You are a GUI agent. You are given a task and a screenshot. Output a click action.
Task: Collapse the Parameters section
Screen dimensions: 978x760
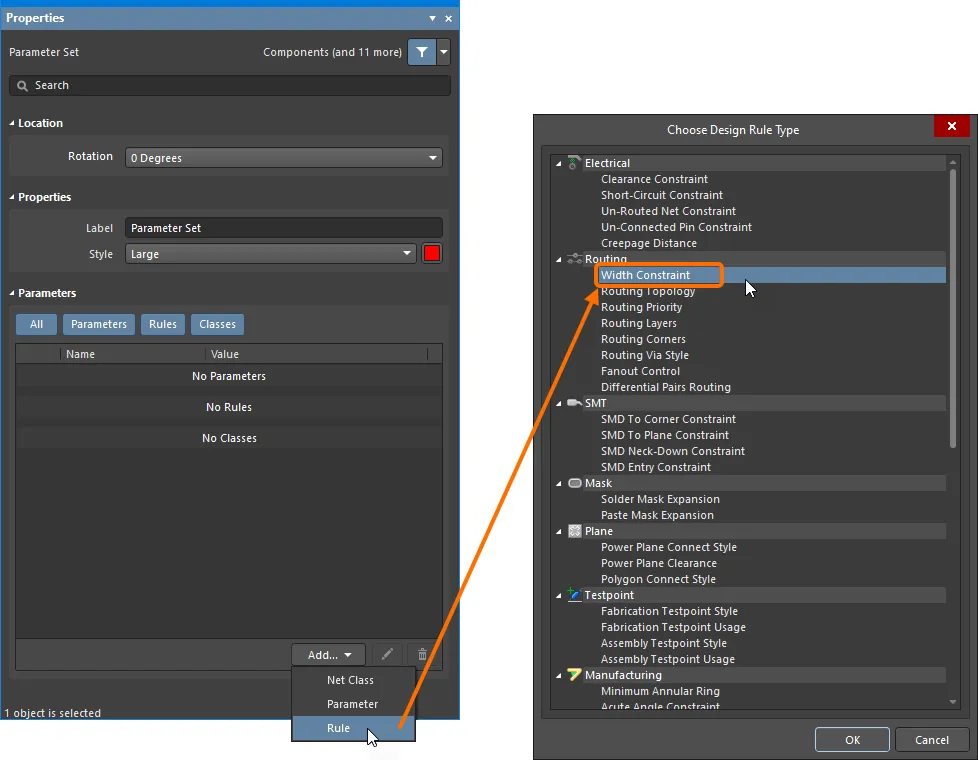tap(12, 293)
